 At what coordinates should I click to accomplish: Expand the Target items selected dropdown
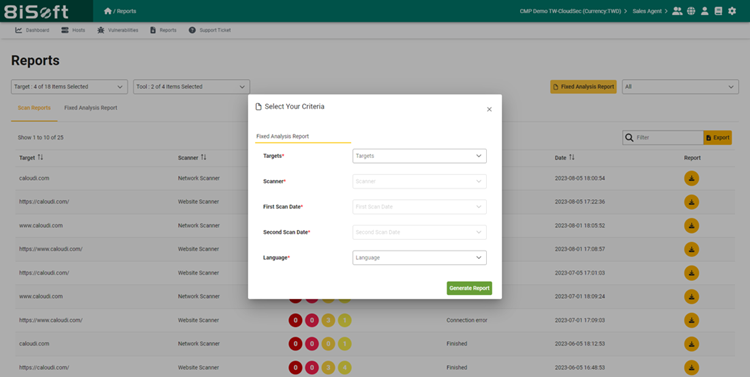click(69, 87)
